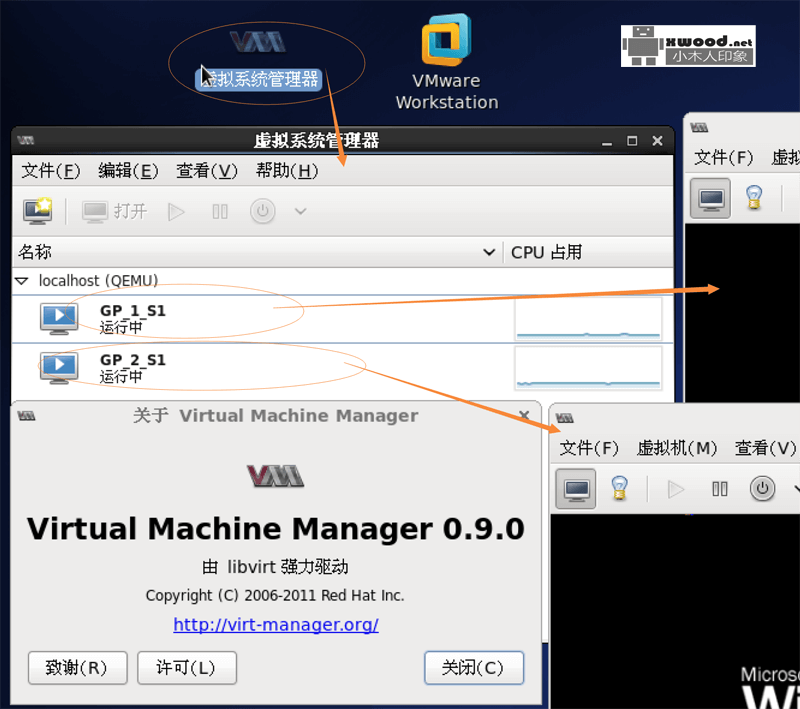Close the 虚拟系统管理器 window

658,141
